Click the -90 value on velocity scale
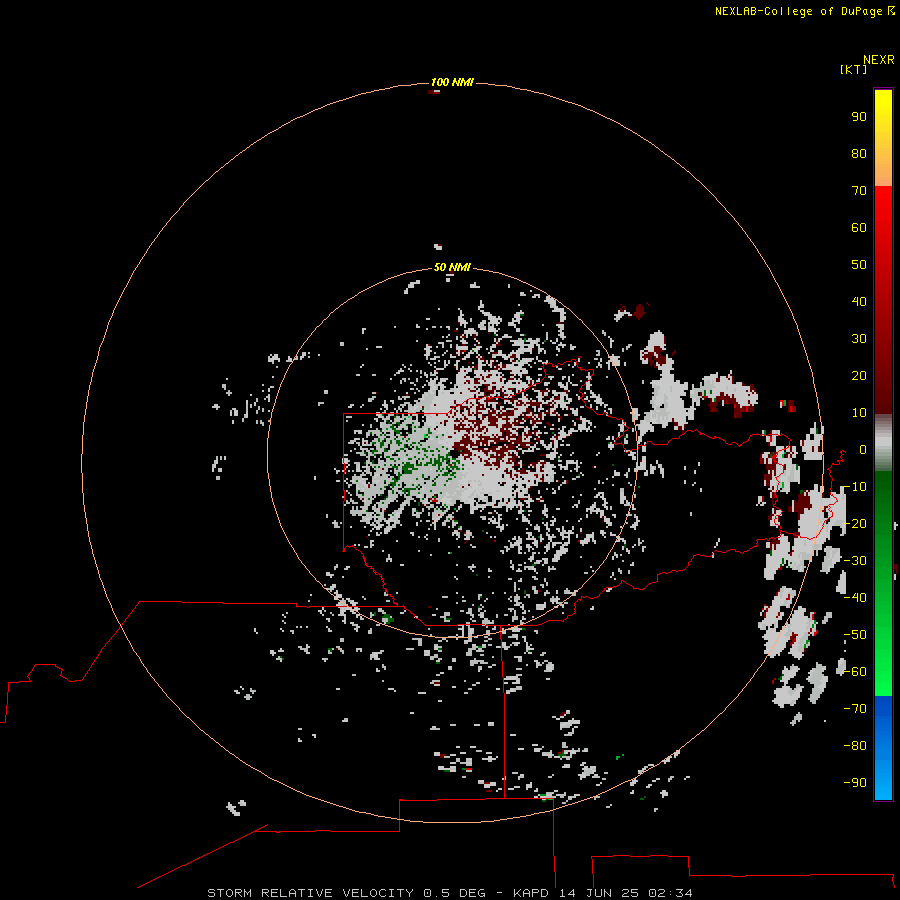Screen dimensions: 900x900 855,783
